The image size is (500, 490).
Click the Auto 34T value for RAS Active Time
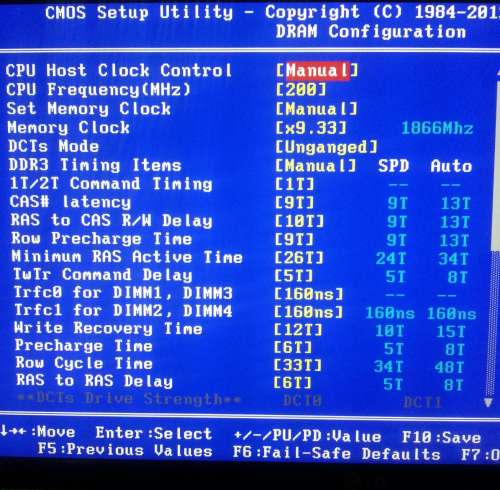454,259
